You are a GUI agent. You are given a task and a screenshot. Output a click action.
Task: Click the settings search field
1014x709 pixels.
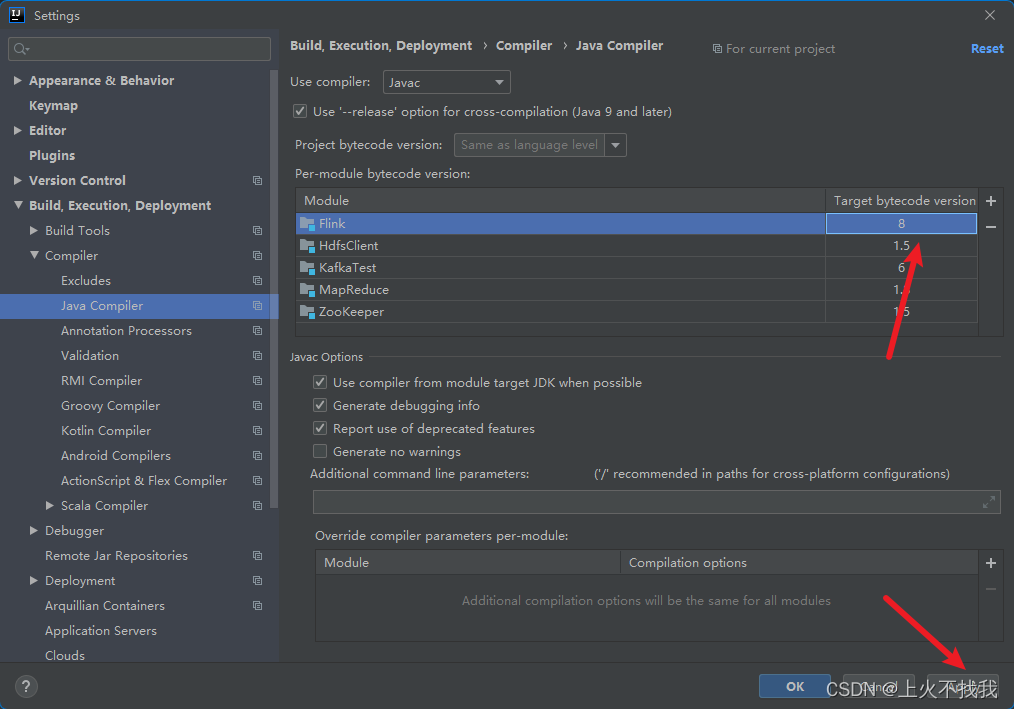tap(140, 49)
